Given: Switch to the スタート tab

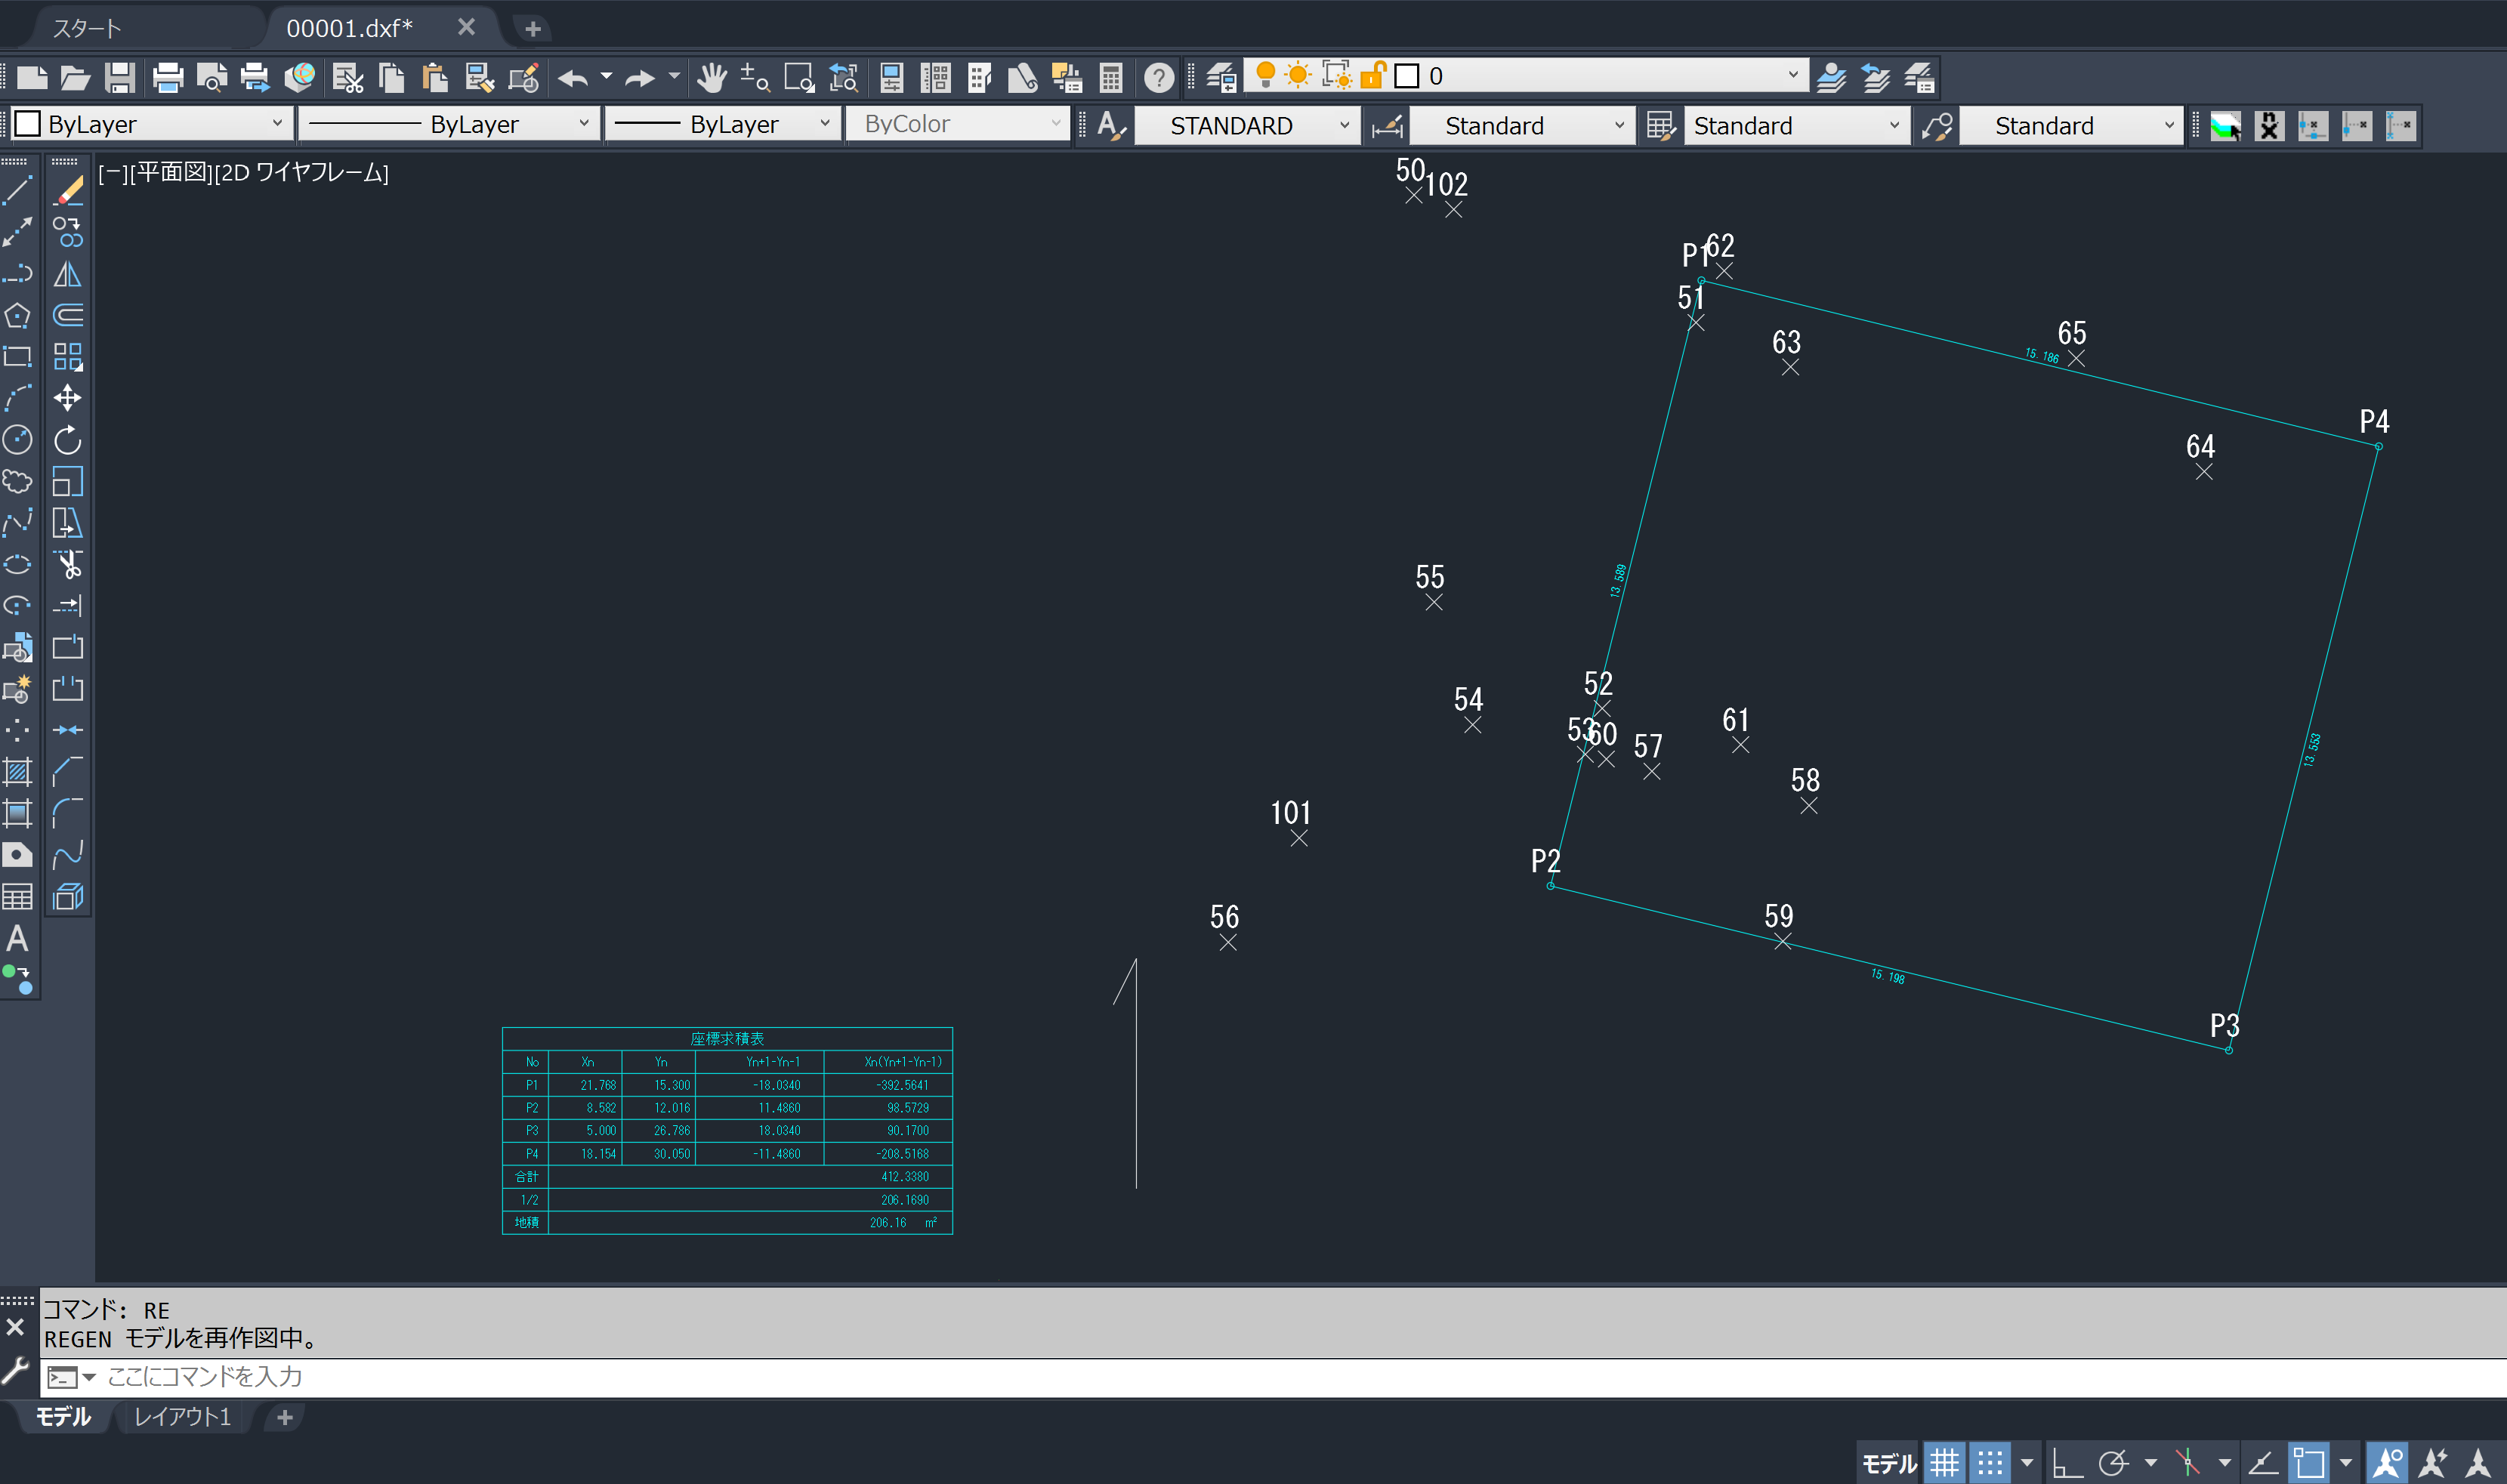Looking at the screenshot, I should [x=87, y=28].
